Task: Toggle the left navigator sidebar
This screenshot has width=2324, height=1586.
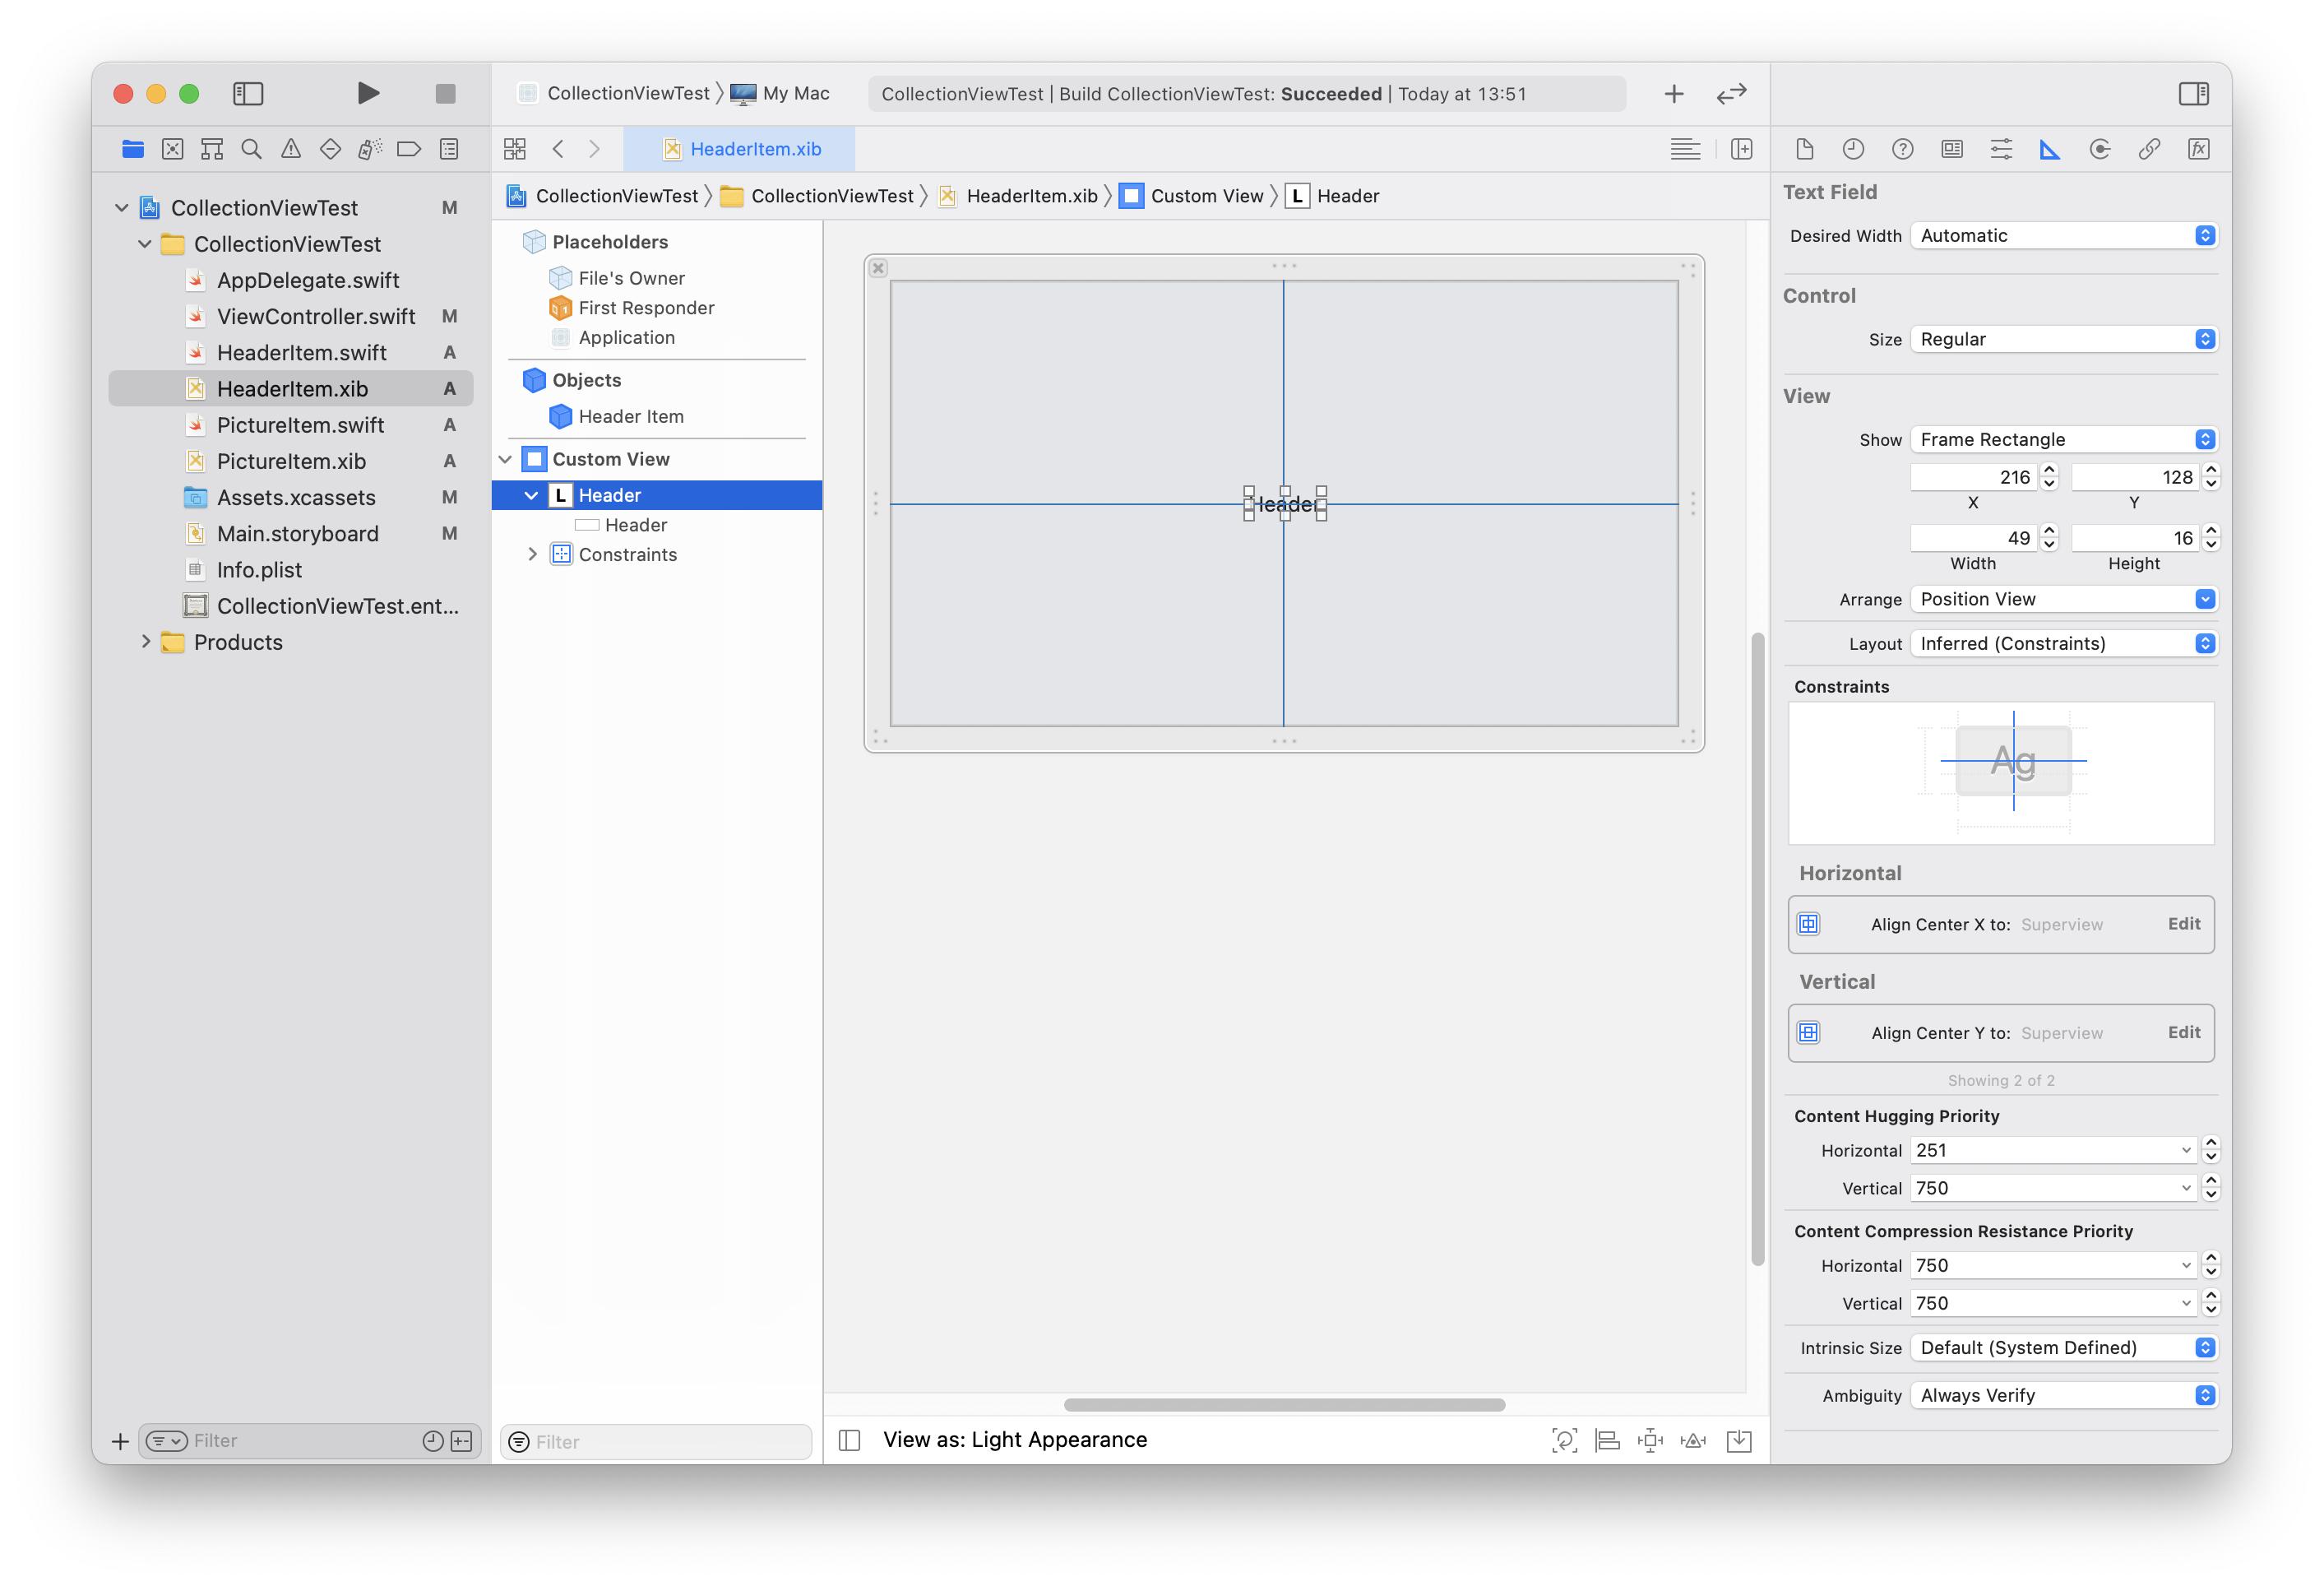Action: [248, 93]
